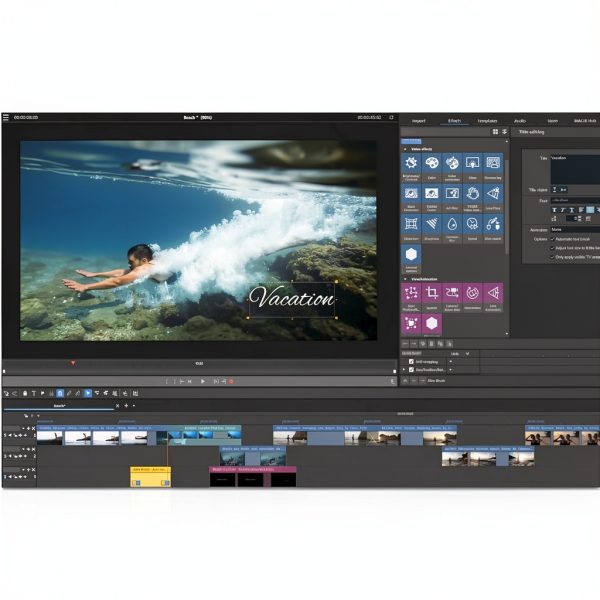
Task: Toggle italic text formatting
Action: point(563,210)
